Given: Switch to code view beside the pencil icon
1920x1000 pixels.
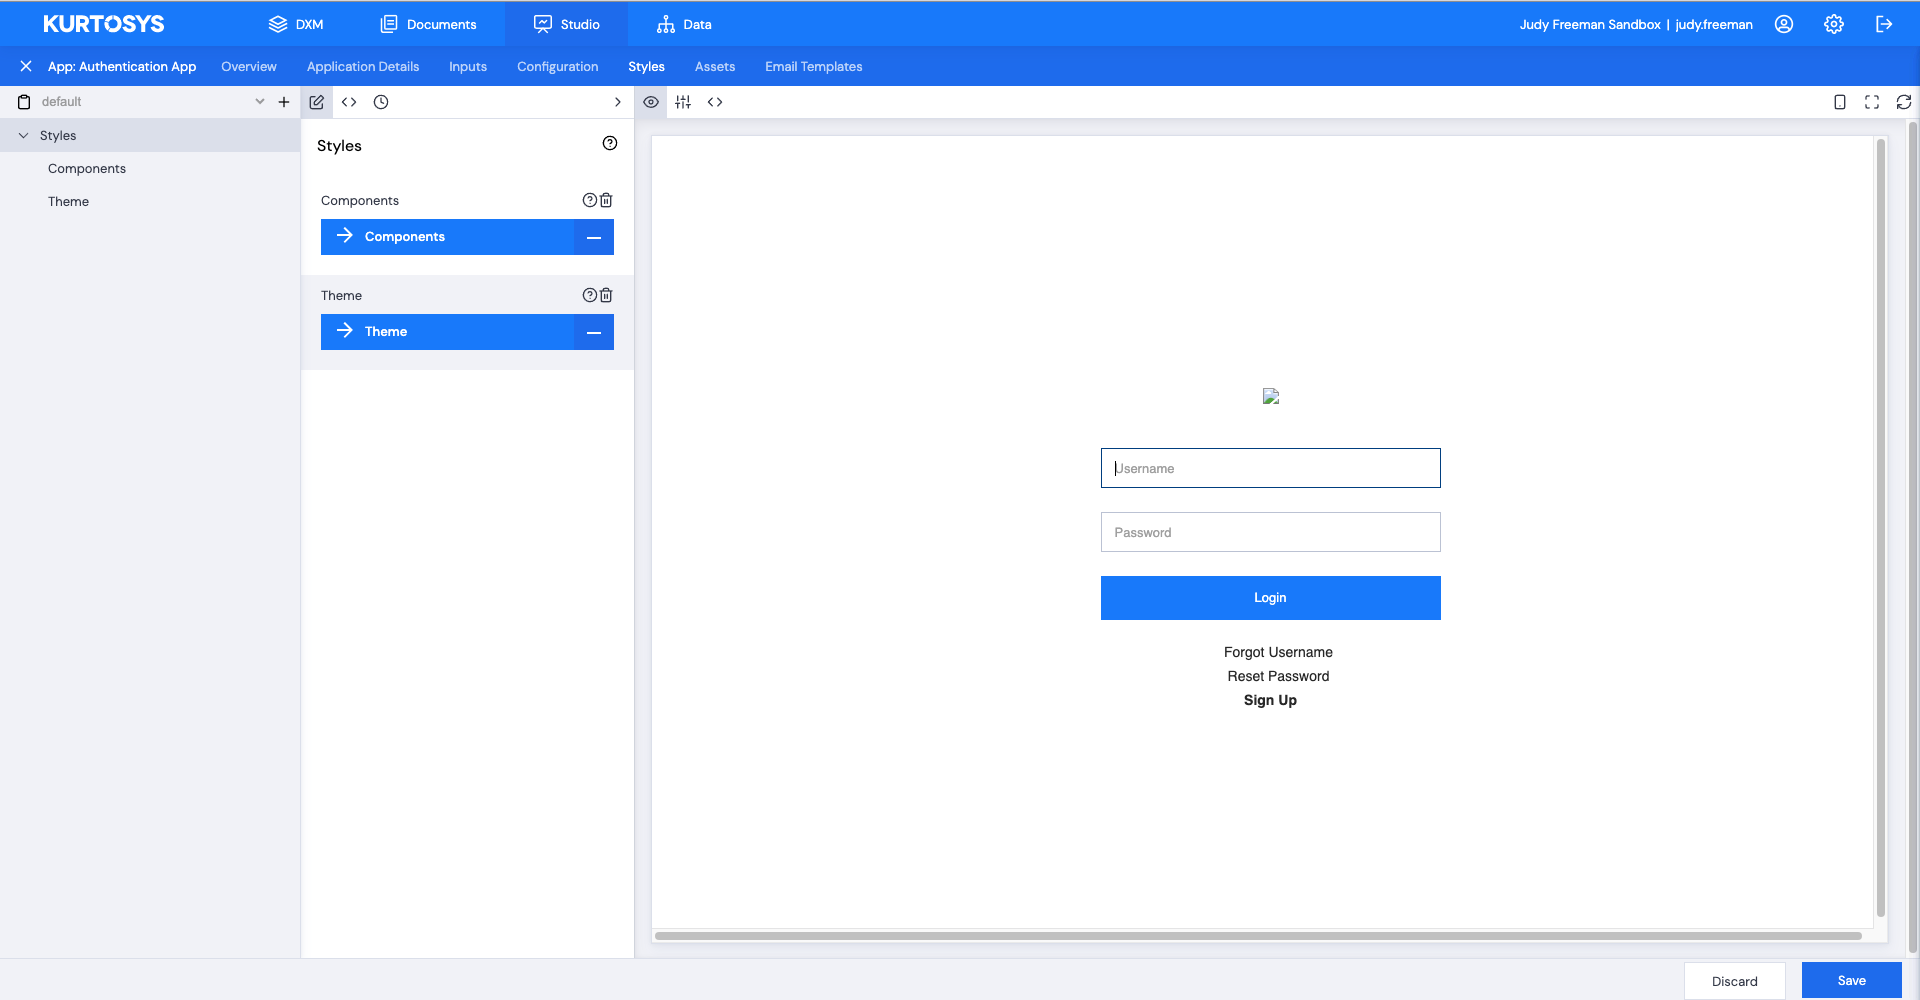Looking at the screenshot, I should point(349,101).
